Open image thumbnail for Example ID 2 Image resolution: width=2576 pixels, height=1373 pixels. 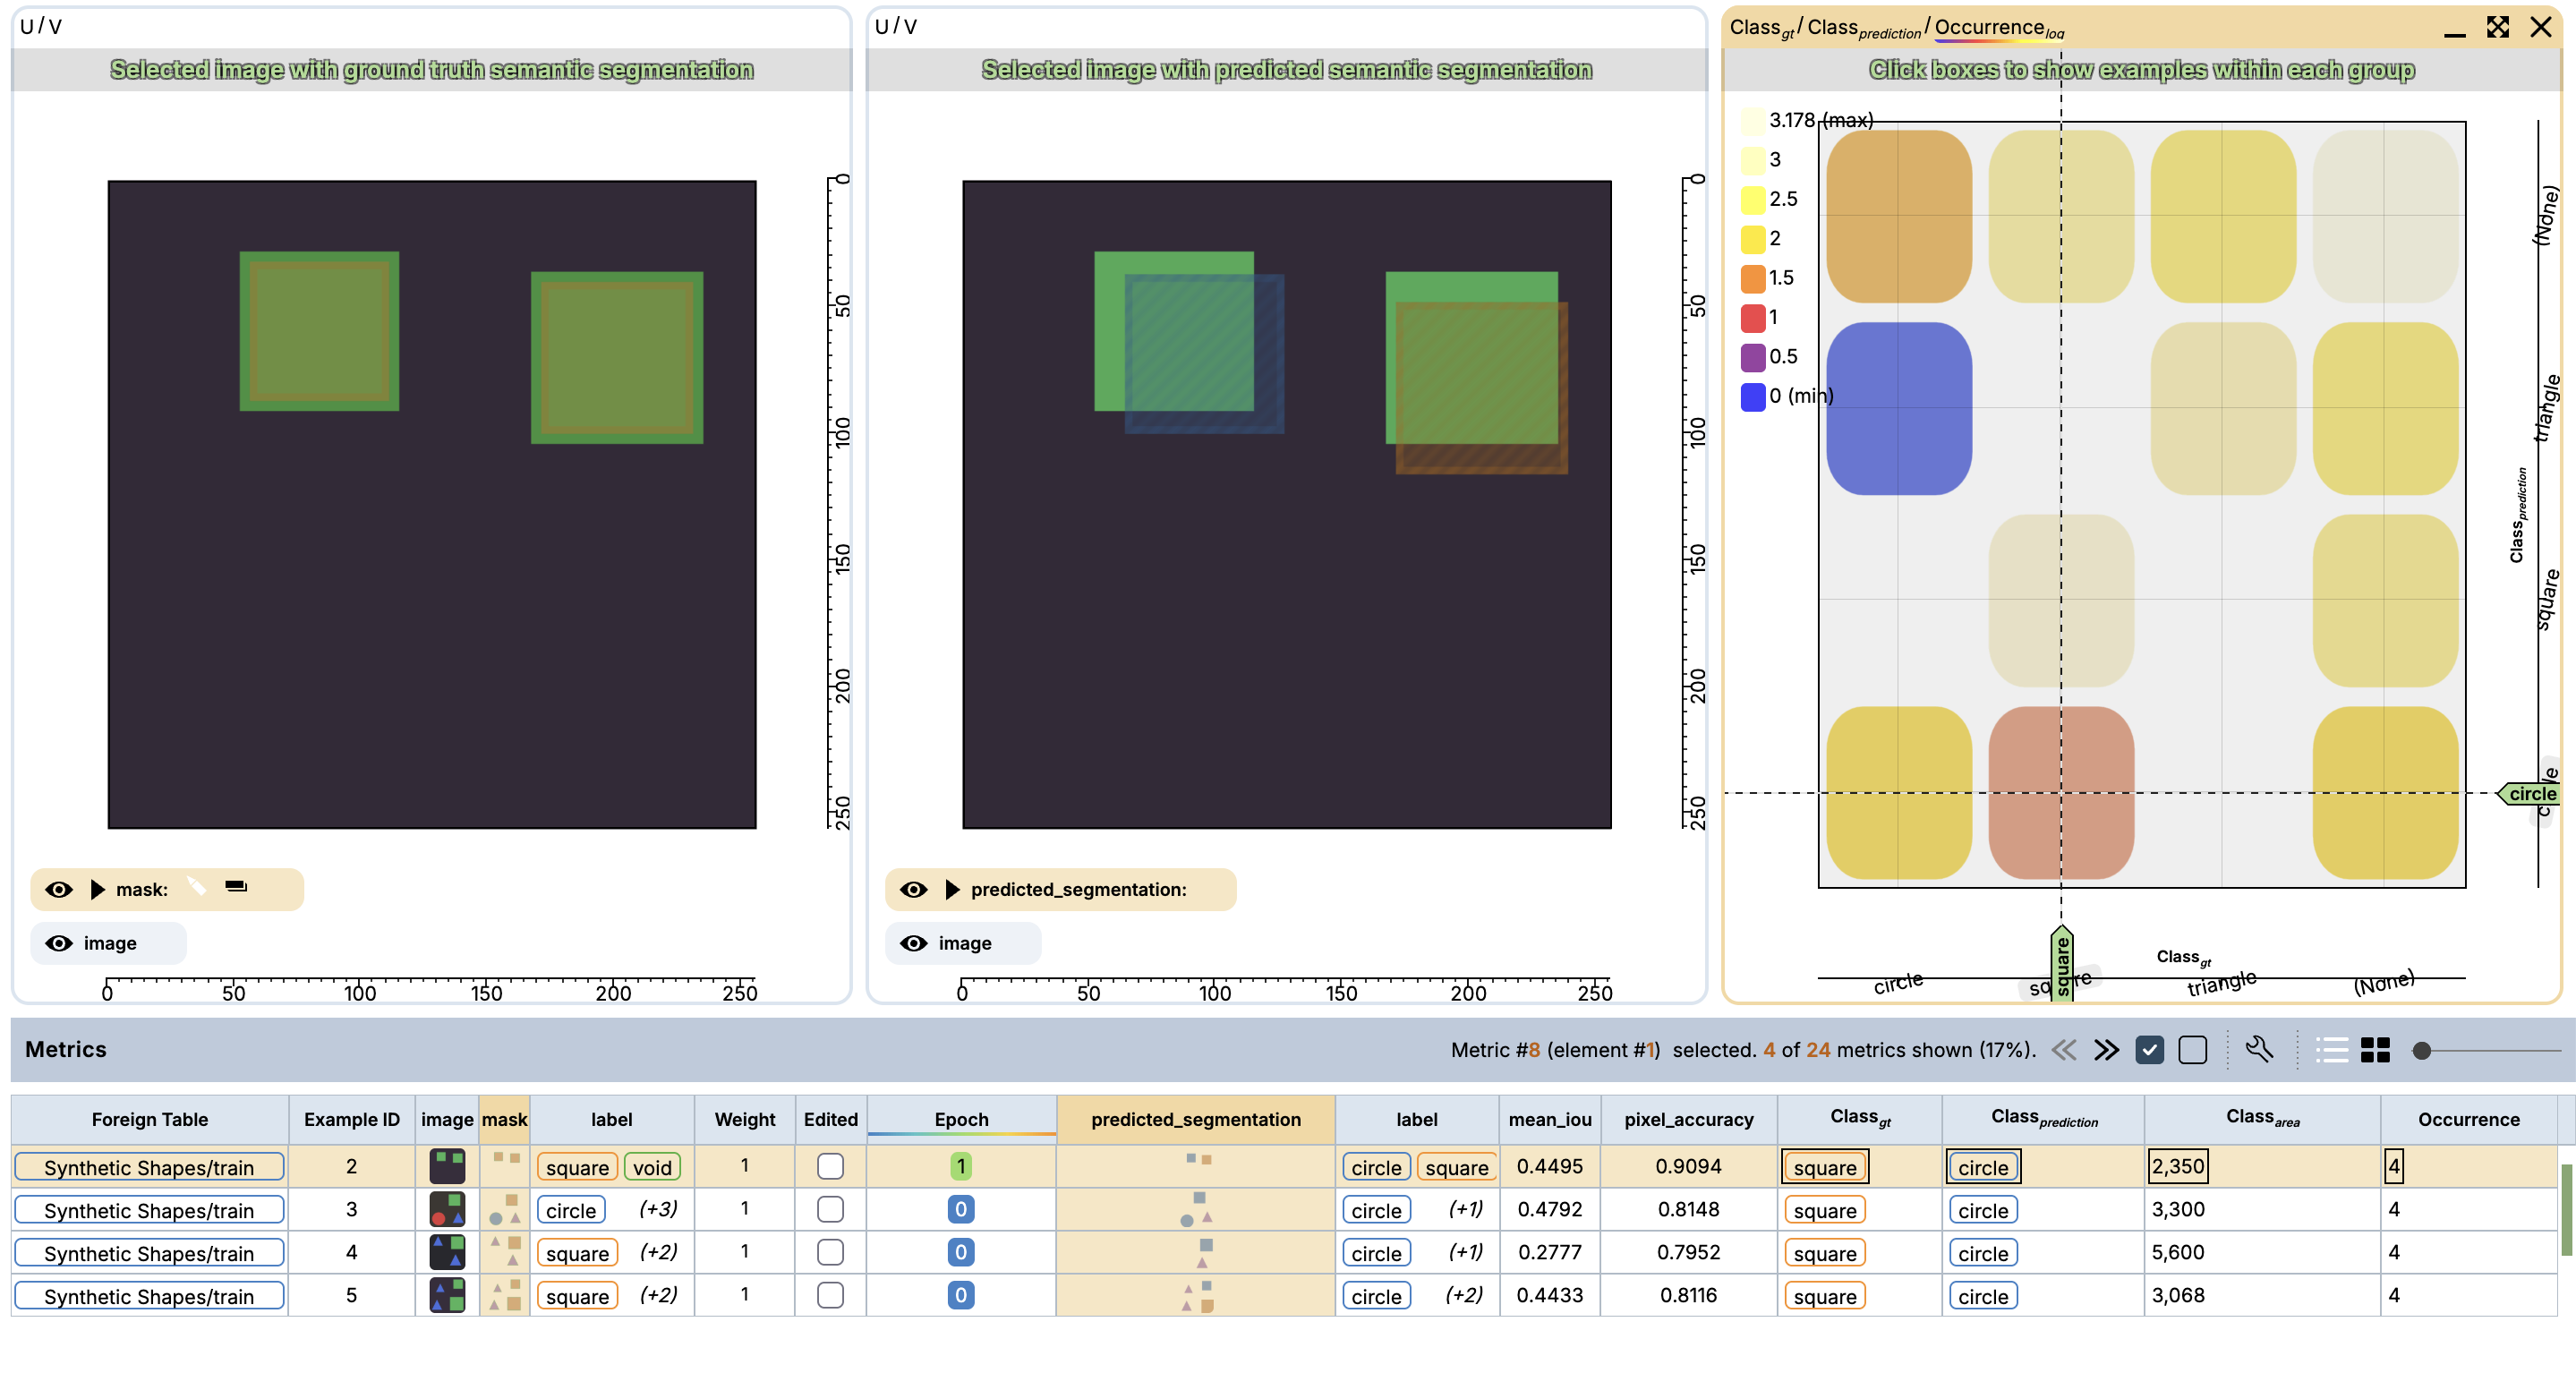pos(447,1166)
